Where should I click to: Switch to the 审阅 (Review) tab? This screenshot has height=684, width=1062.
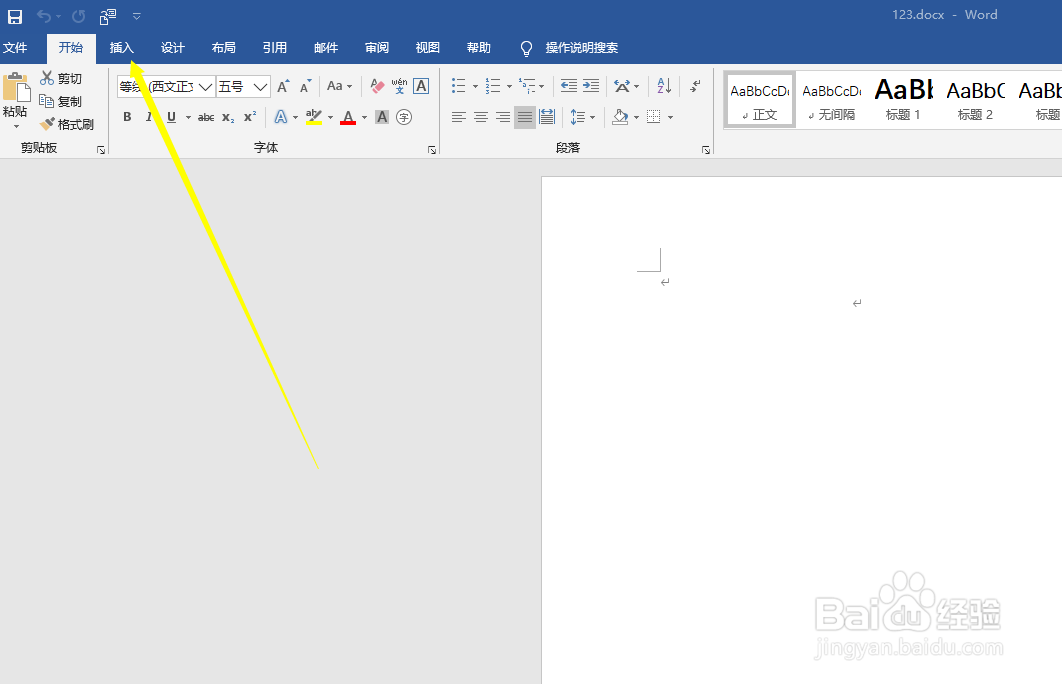[377, 47]
